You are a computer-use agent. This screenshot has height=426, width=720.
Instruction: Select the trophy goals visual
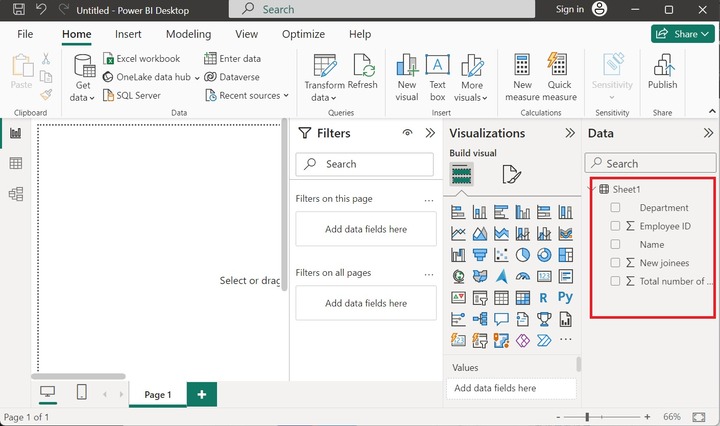coord(544,319)
